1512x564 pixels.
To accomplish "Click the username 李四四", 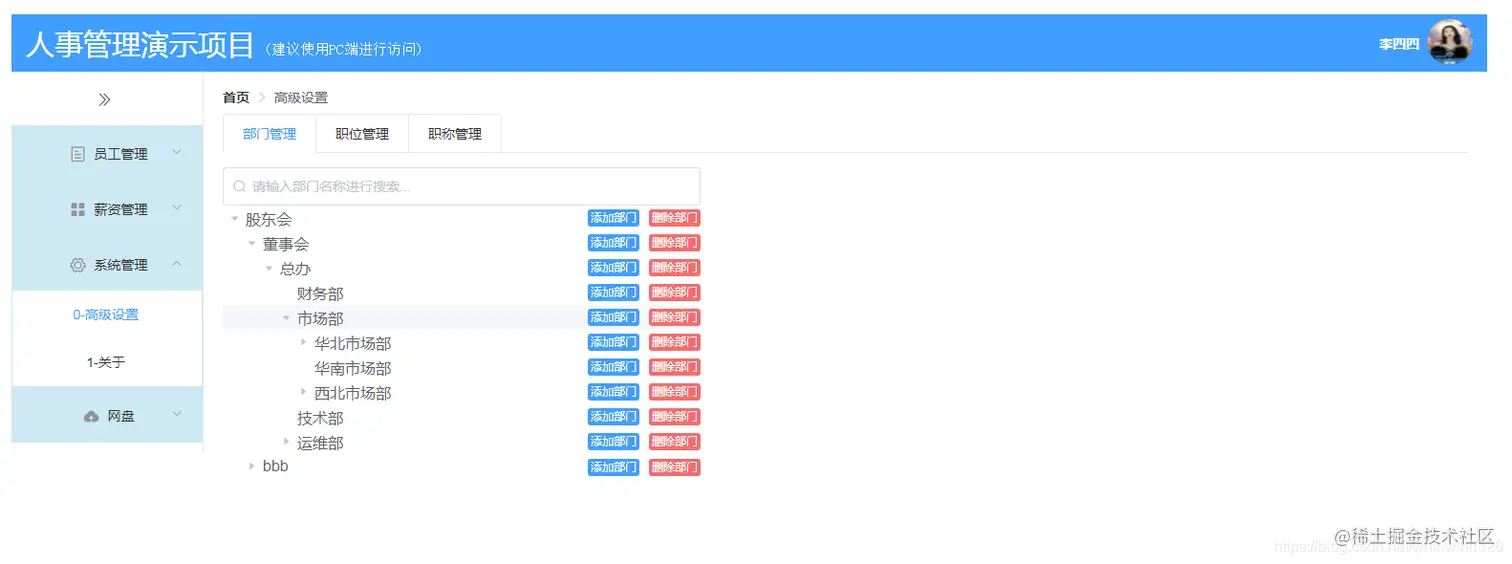I will (1399, 45).
